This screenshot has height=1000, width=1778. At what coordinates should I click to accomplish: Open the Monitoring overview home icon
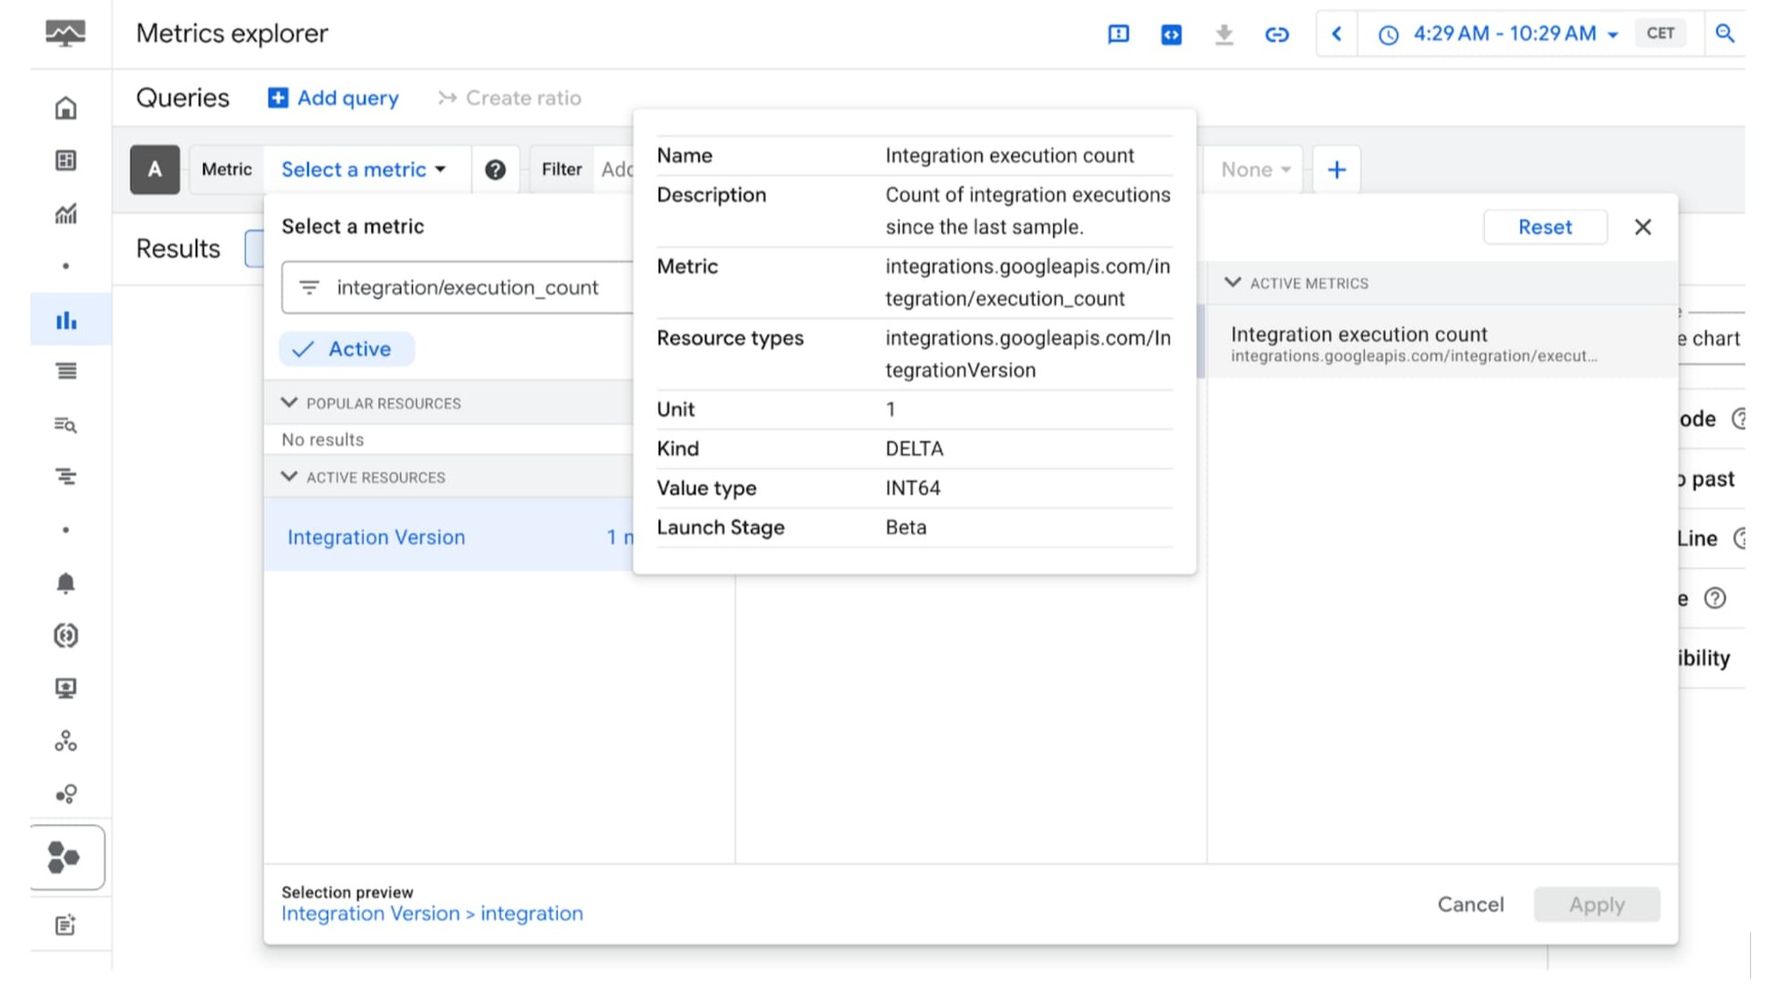pyautogui.click(x=66, y=107)
